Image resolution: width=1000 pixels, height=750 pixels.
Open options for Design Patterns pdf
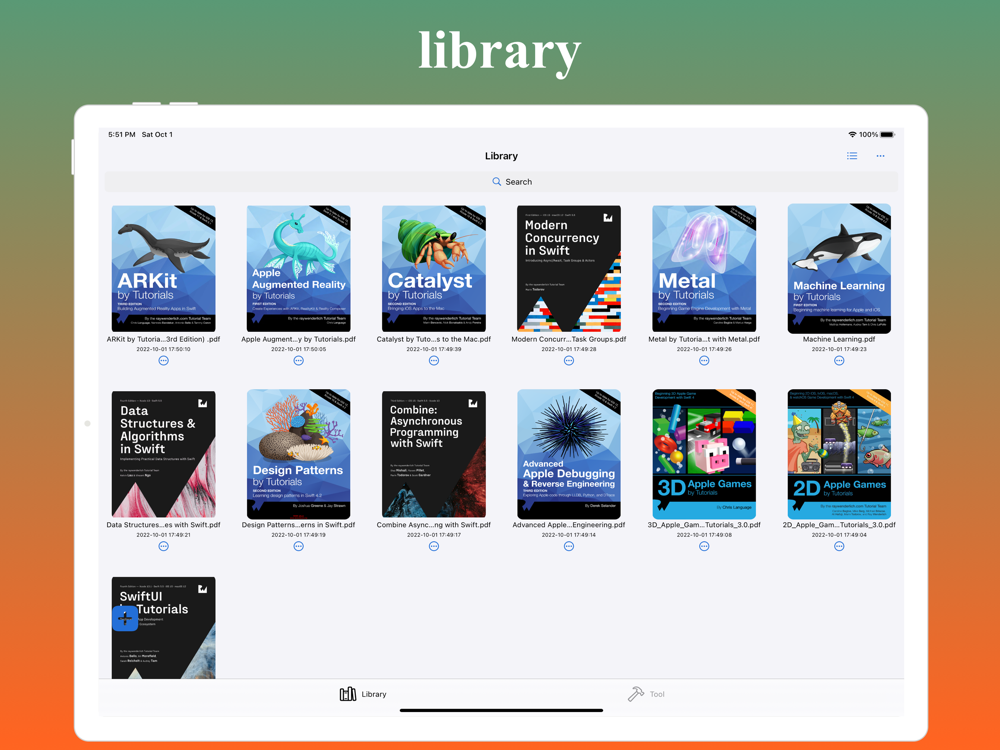pyautogui.click(x=298, y=547)
